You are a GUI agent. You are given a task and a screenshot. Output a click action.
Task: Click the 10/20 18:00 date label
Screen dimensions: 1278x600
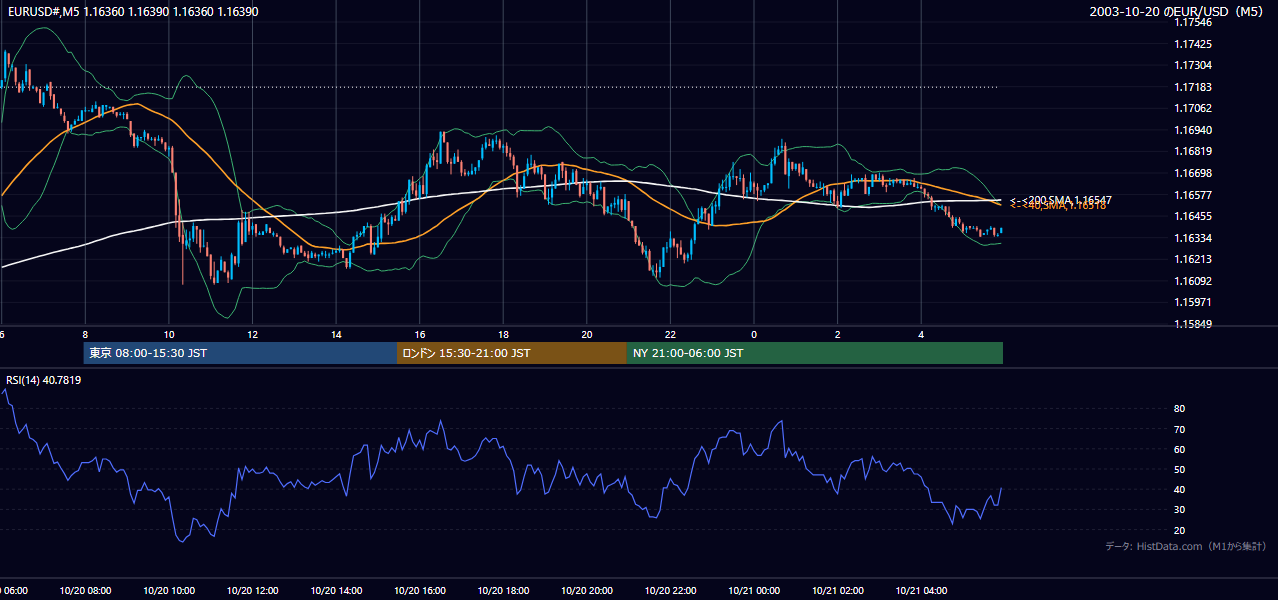click(503, 591)
